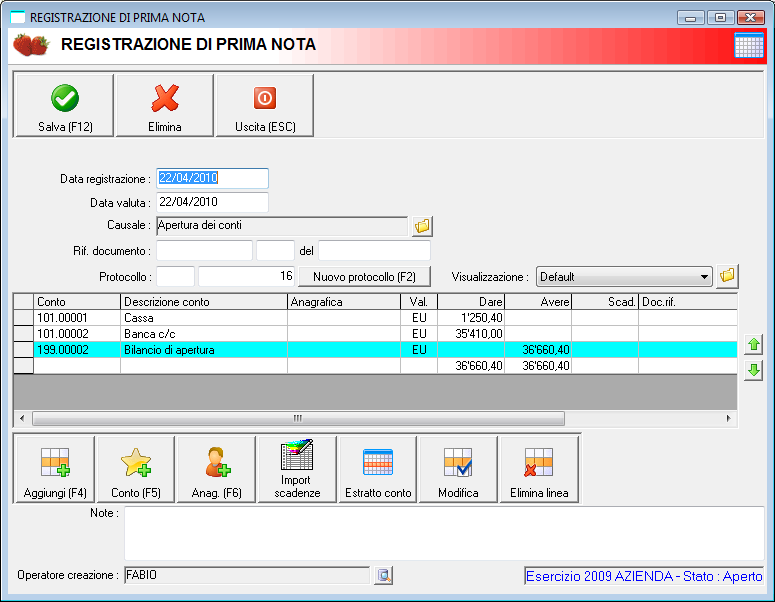Click the Import scadenze button
This screenshot has width=775, height=602.
[x=297, y=470]
